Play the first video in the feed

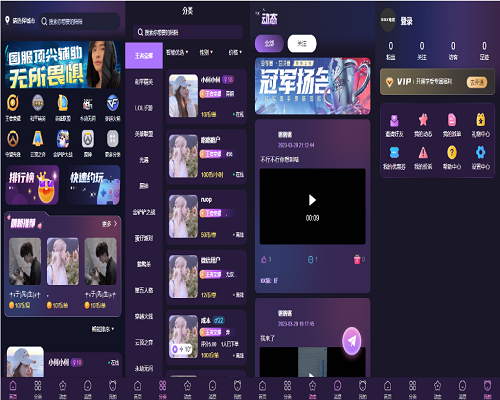[x=312, y=200]
